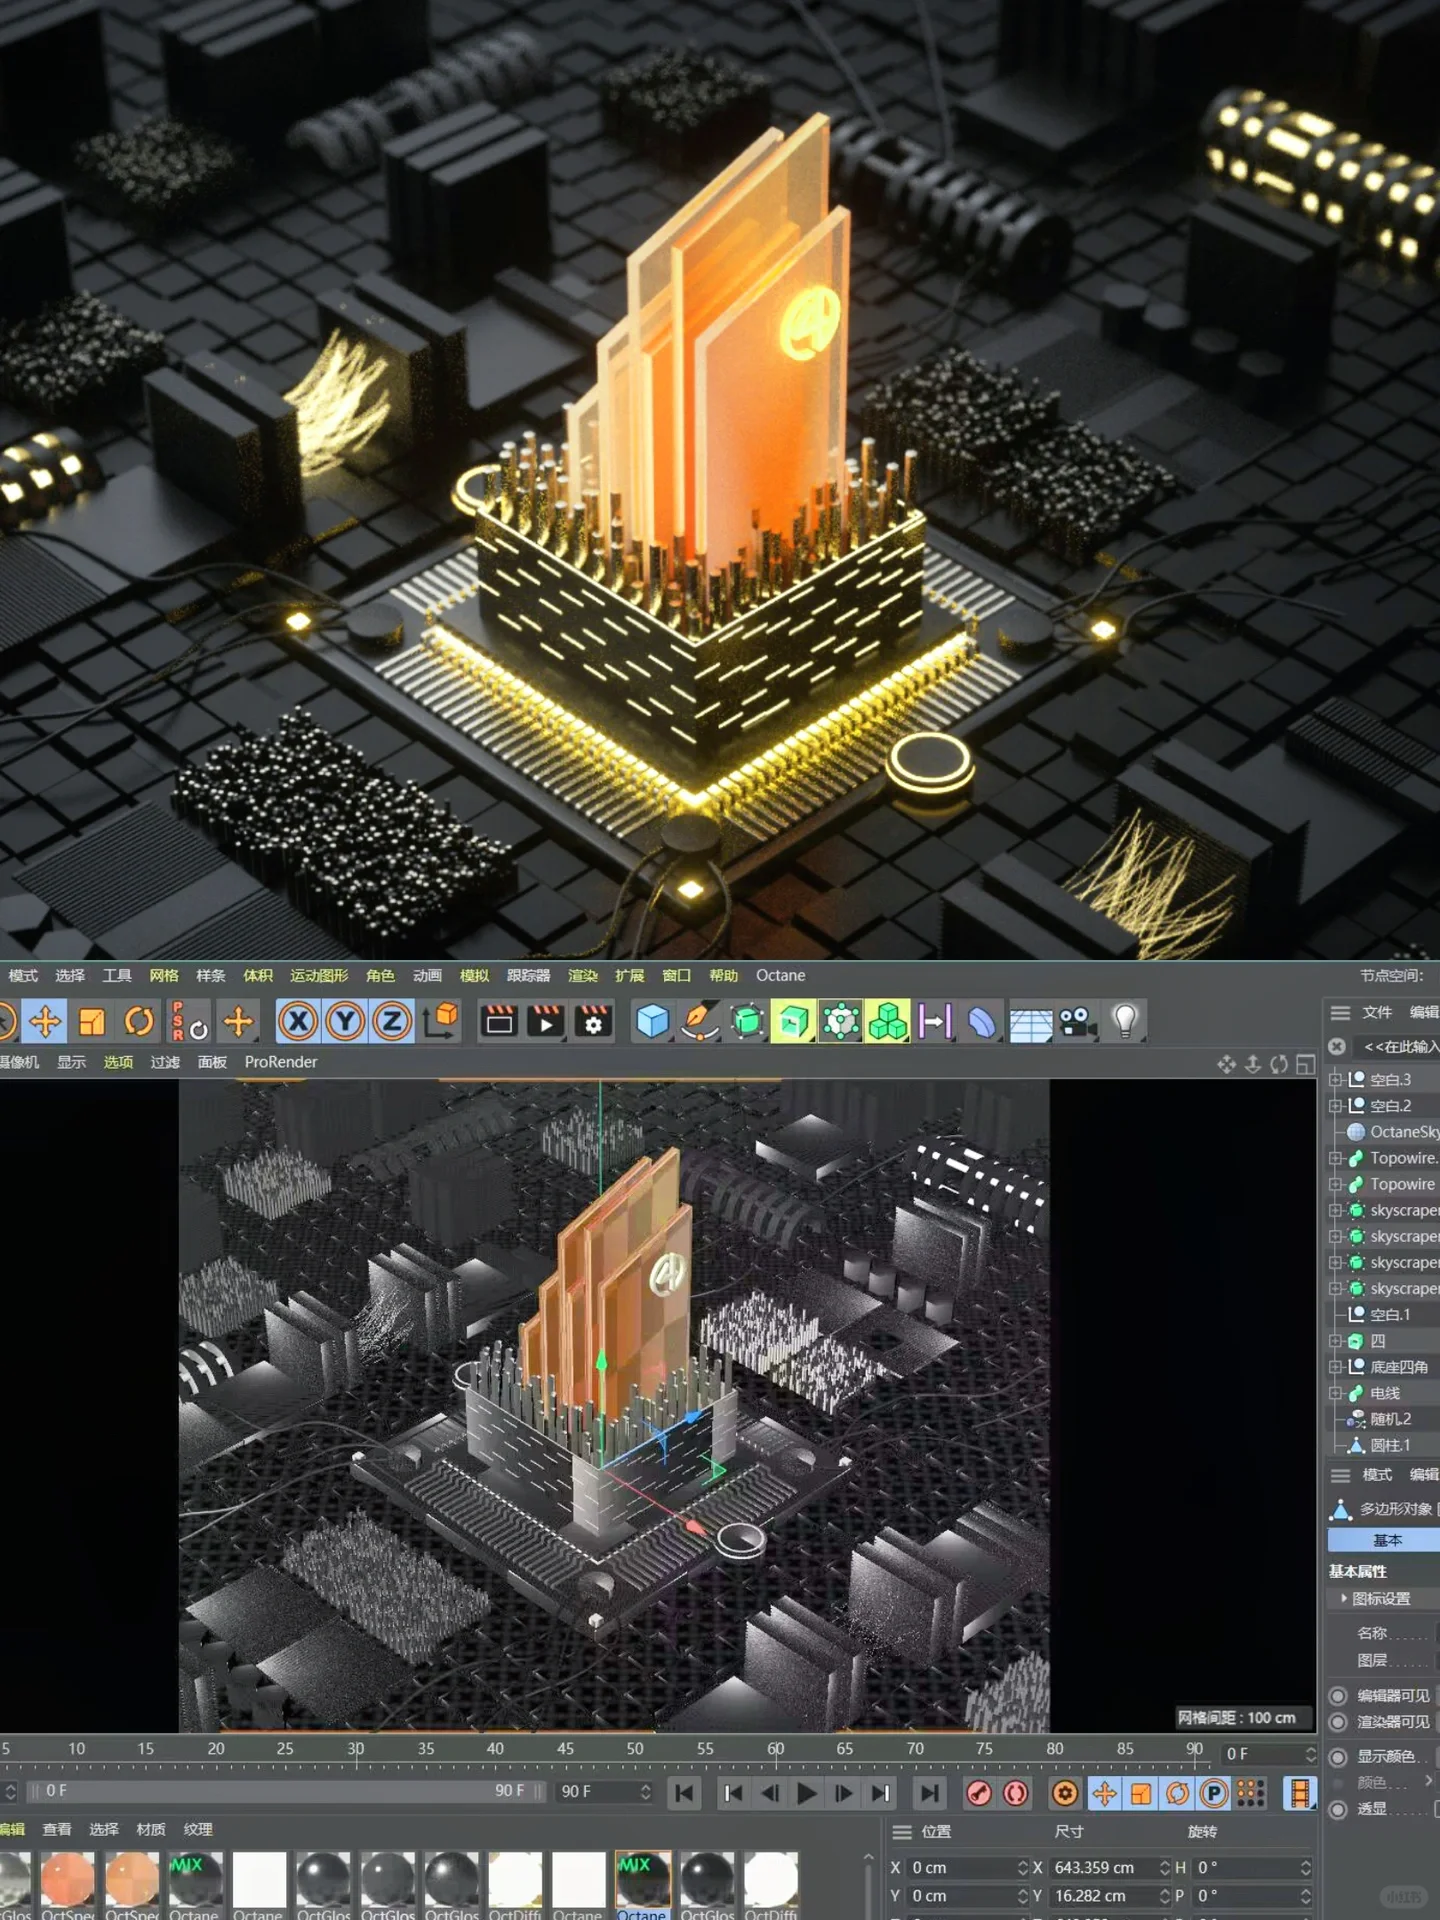
Task: Select the Move tool in top toolbar
Action: click(x=45, y=1021)
